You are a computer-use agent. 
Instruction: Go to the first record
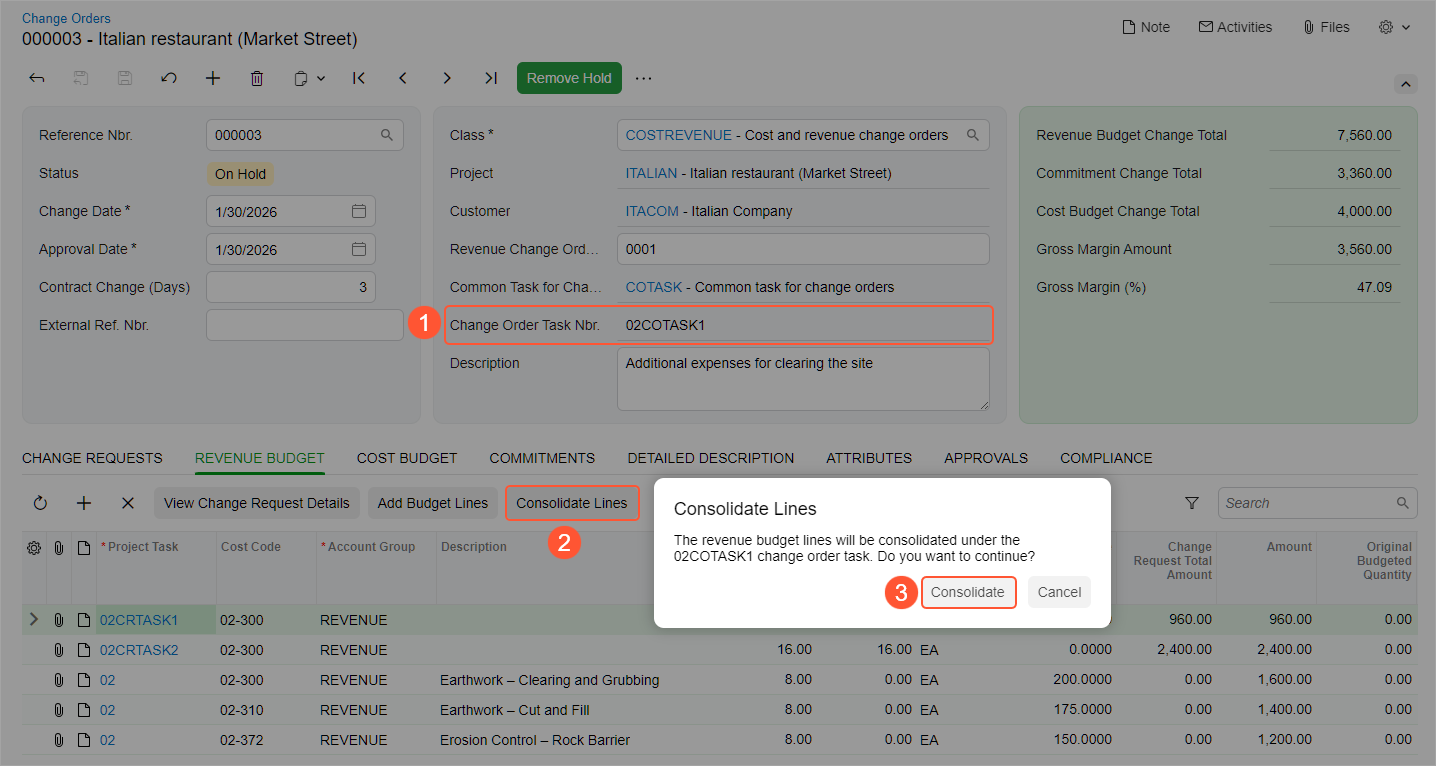point(359,78)
